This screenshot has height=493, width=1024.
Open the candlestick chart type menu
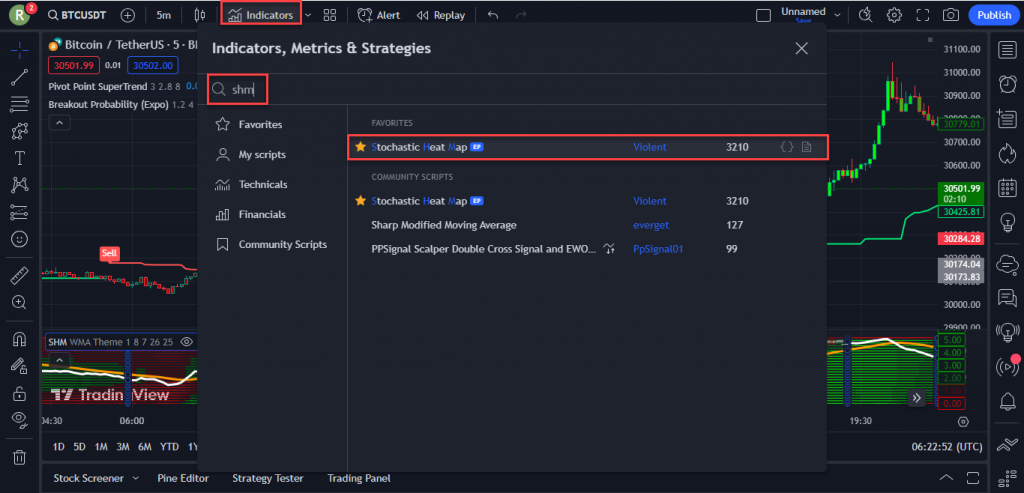(x=200, y=15)
